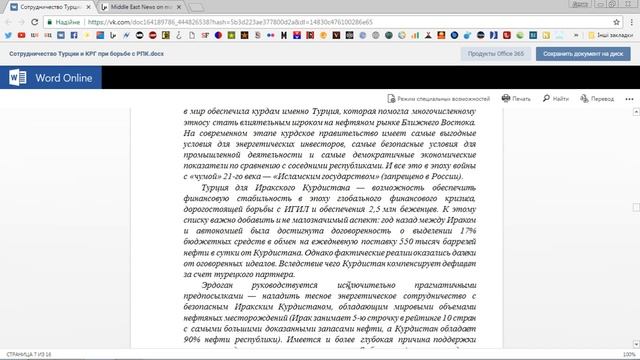Click the document filename title text
Viewport: 640px width, 360px height.
(86, 54)
